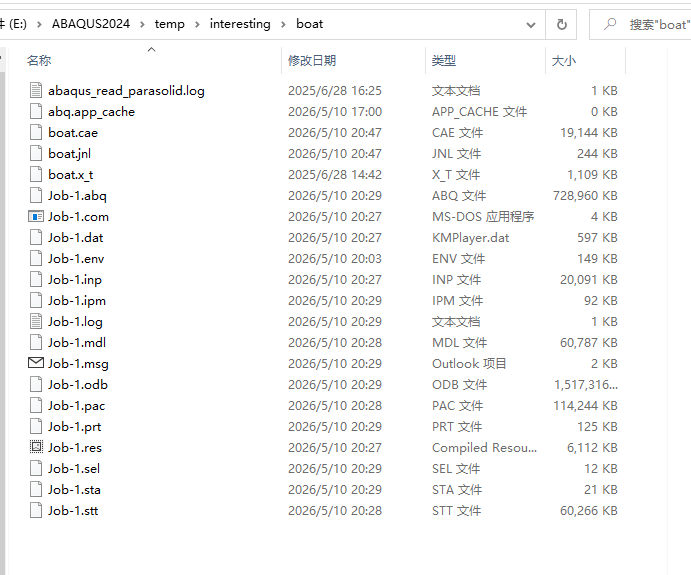This screenshot has width=691, height=575.
Task: Expand chevron after interesting in path
Action: pyautogui.click(x=283, y=24)
